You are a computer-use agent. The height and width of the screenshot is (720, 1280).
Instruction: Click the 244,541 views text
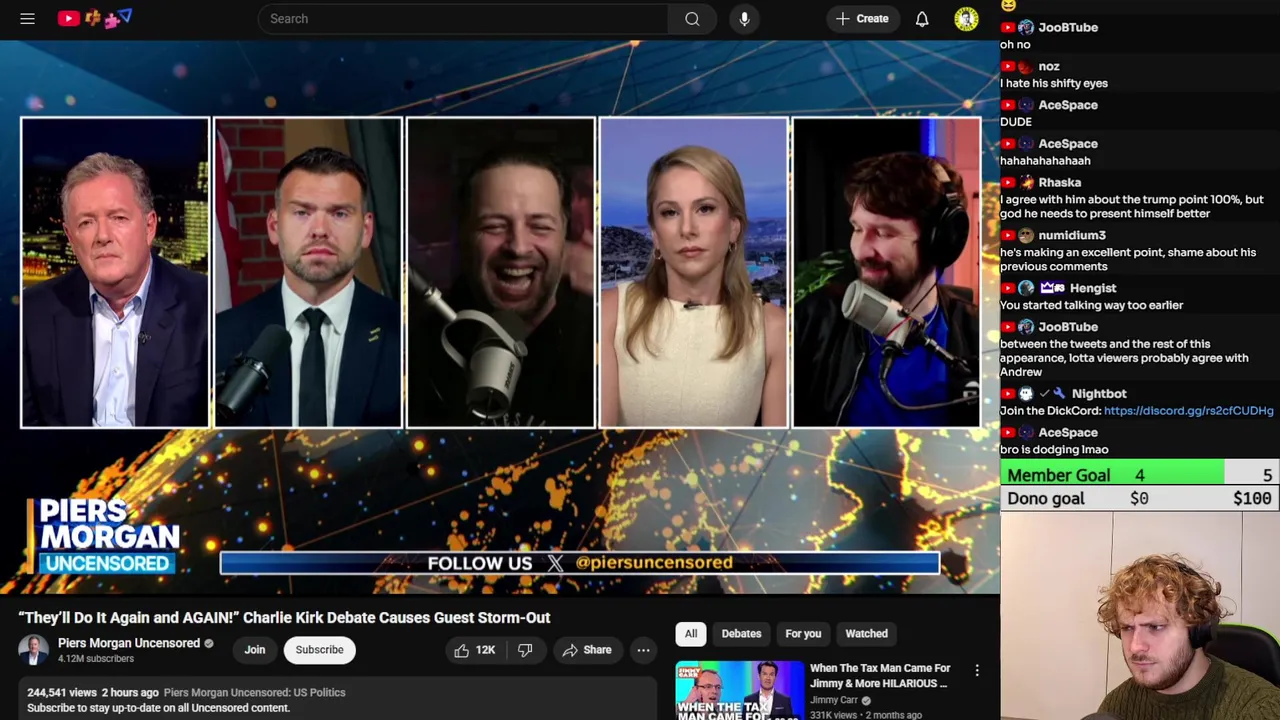tap(62, 692)
